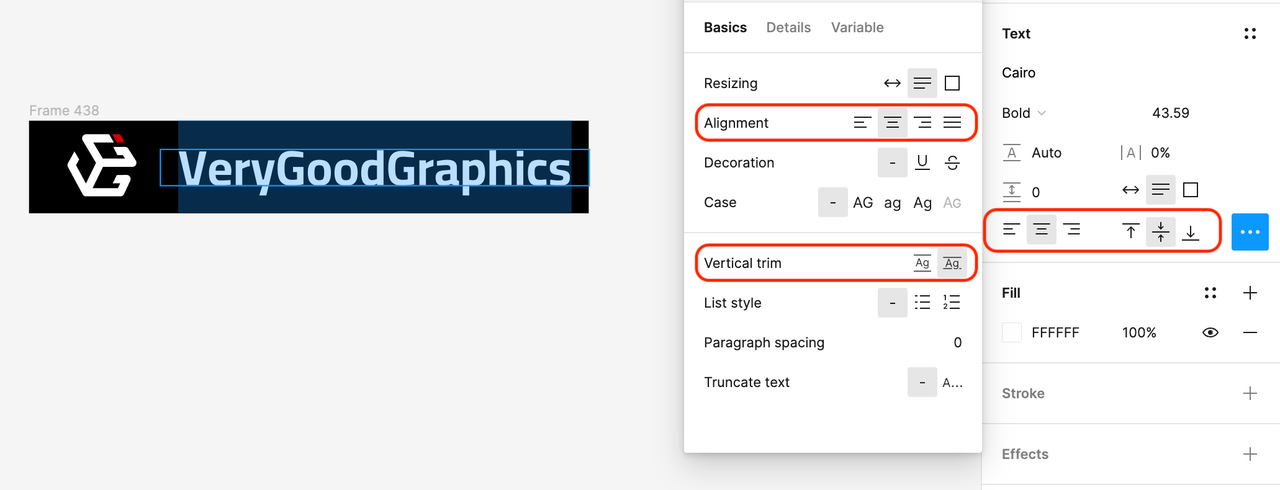Choose numbered list style

952,302
